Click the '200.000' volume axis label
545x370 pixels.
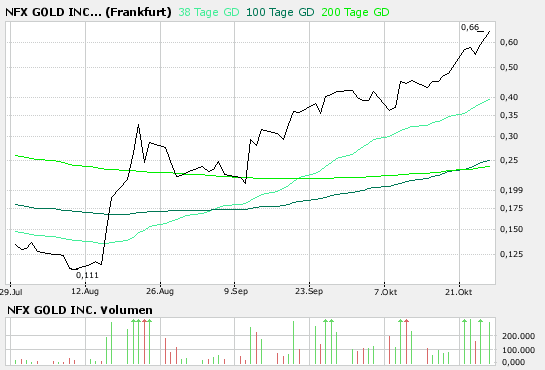coord(518,336)
